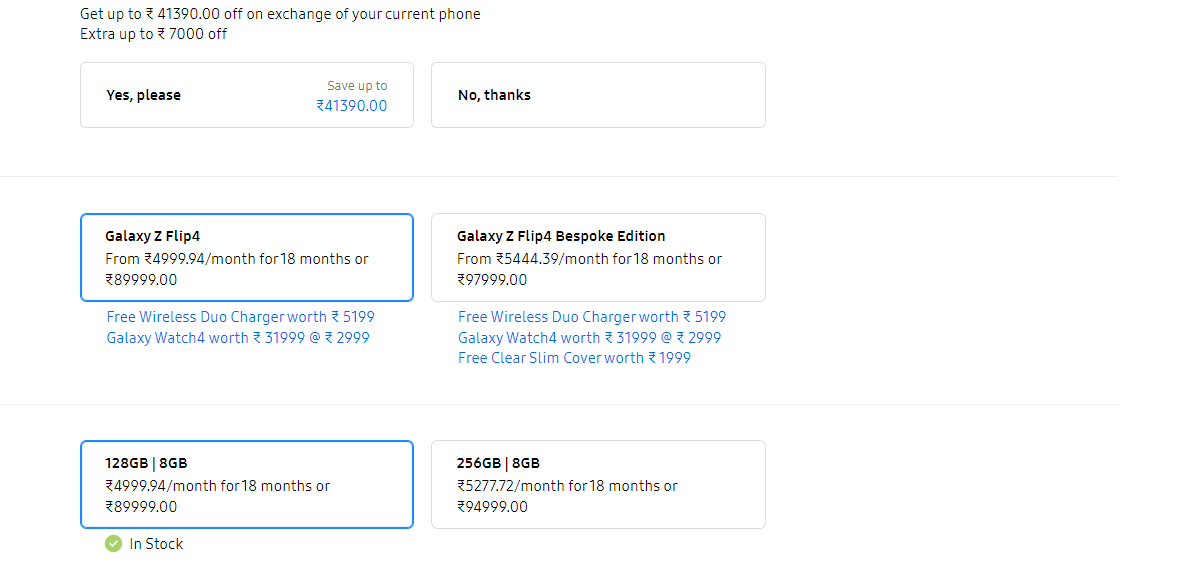Click the "Extra up to ₹ 7000 off" text

(x=154, y=34)
